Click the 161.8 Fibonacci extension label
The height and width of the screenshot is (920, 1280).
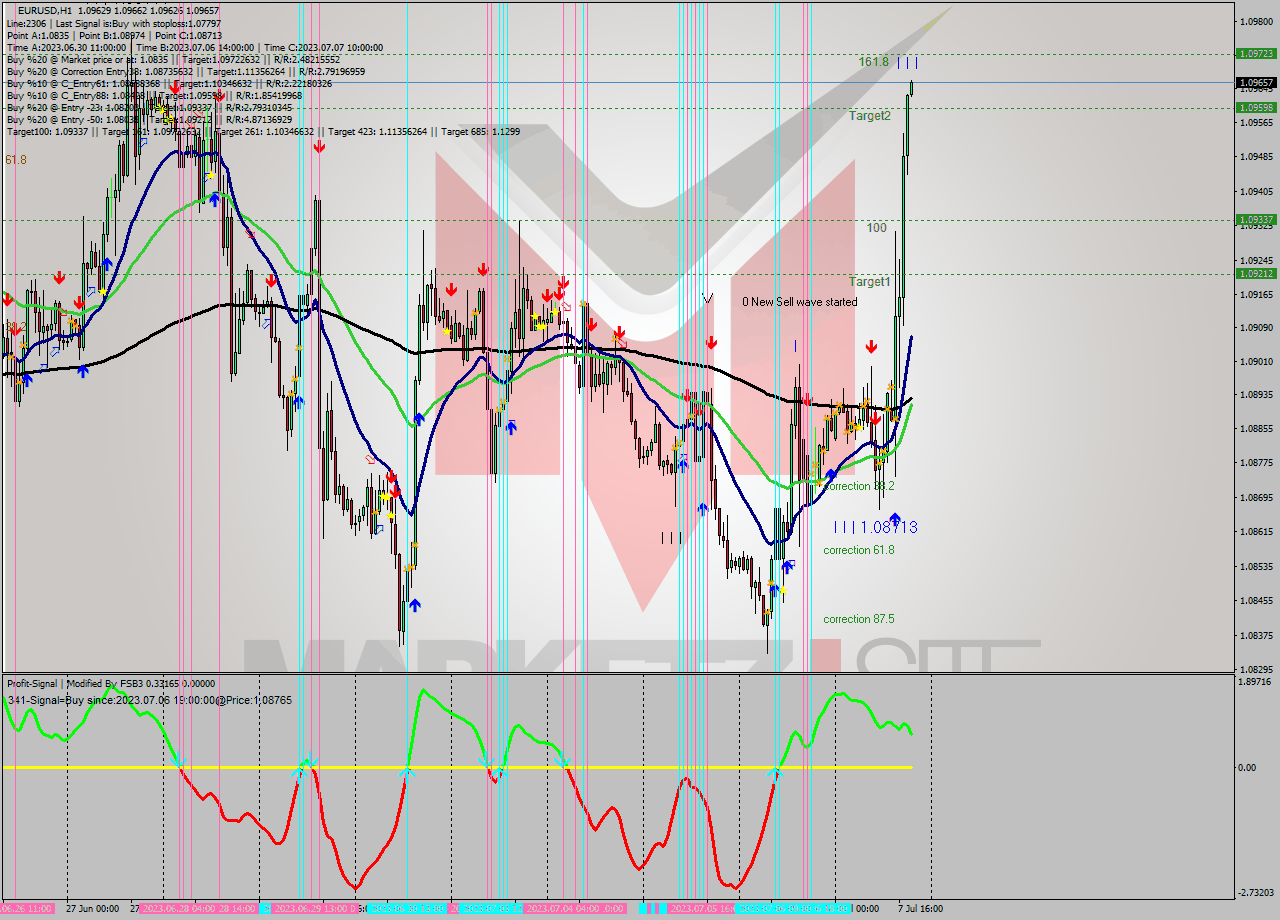[874, 62]
